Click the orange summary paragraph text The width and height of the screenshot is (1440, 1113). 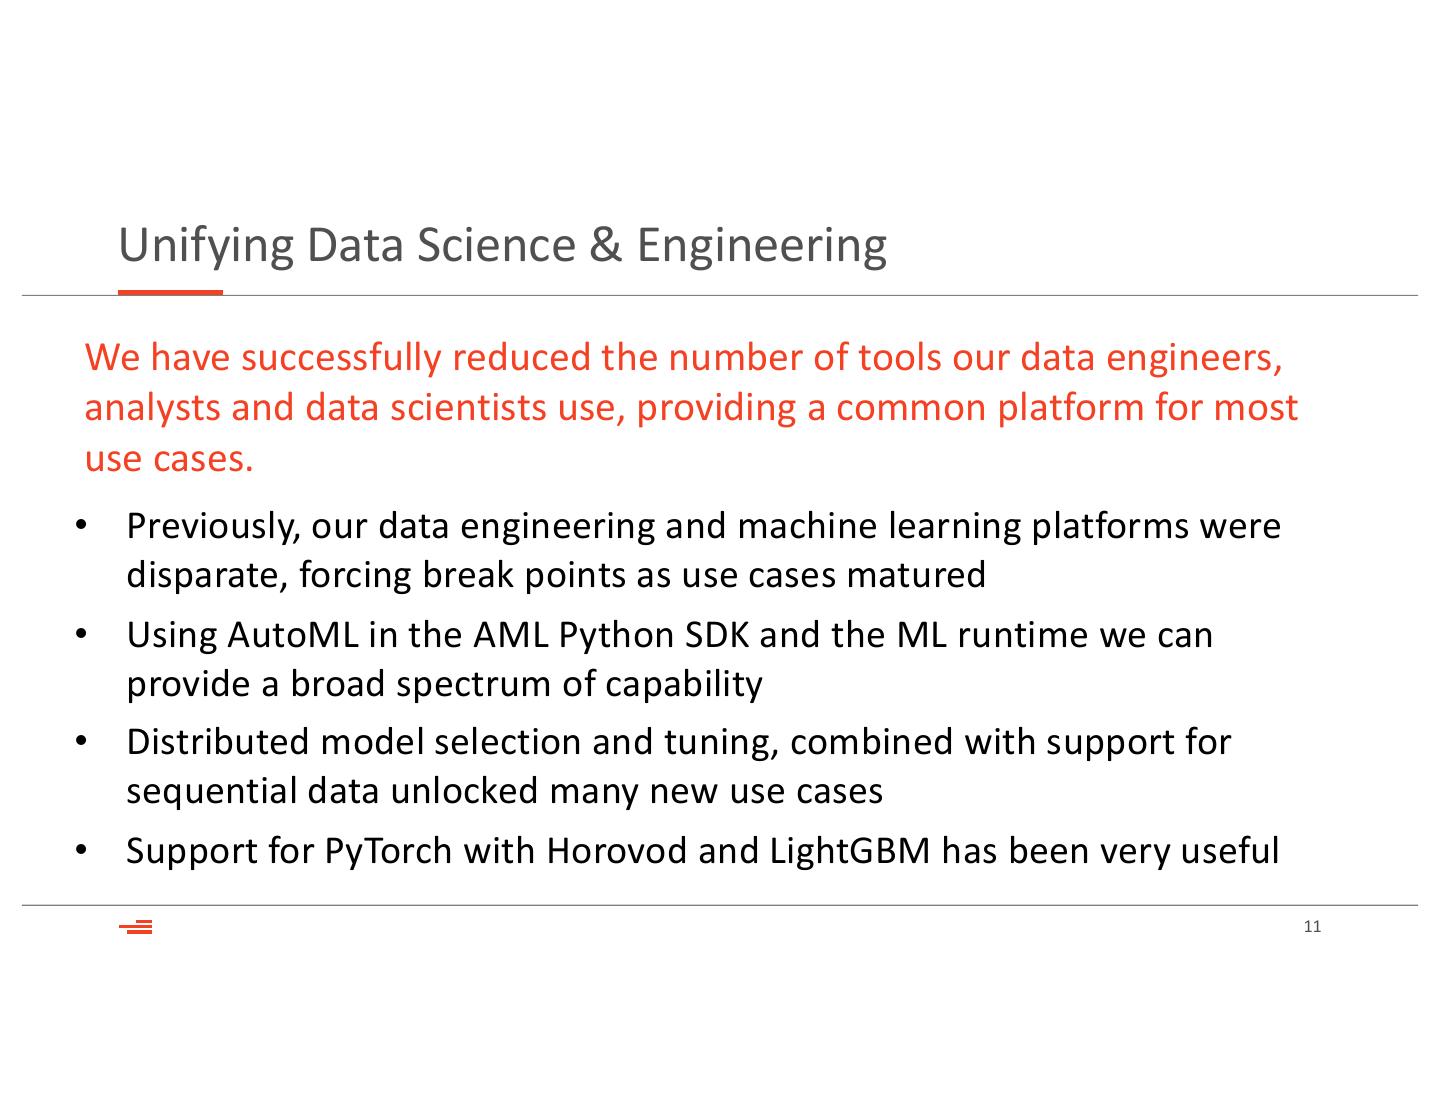[690, 408]
